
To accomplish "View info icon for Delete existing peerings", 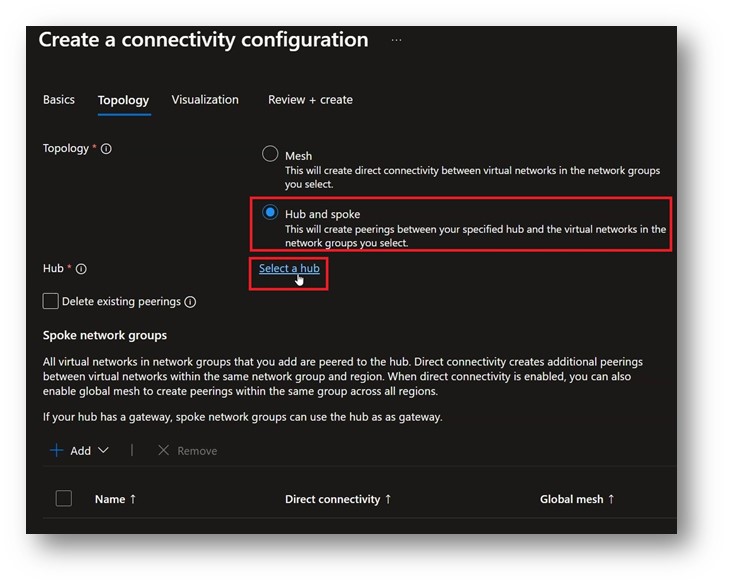I will pyautogui.click(x=190, y=302).
